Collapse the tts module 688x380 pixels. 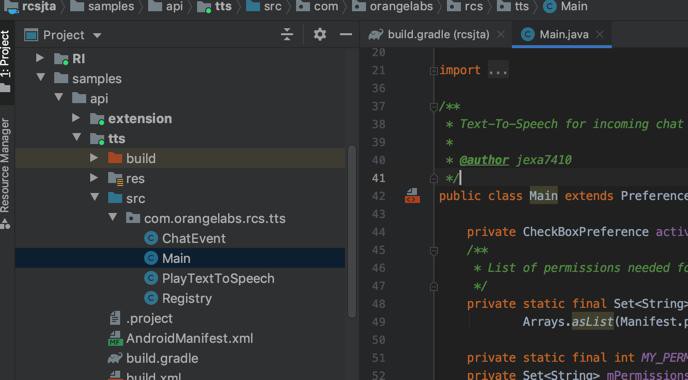tap(77, 138)
